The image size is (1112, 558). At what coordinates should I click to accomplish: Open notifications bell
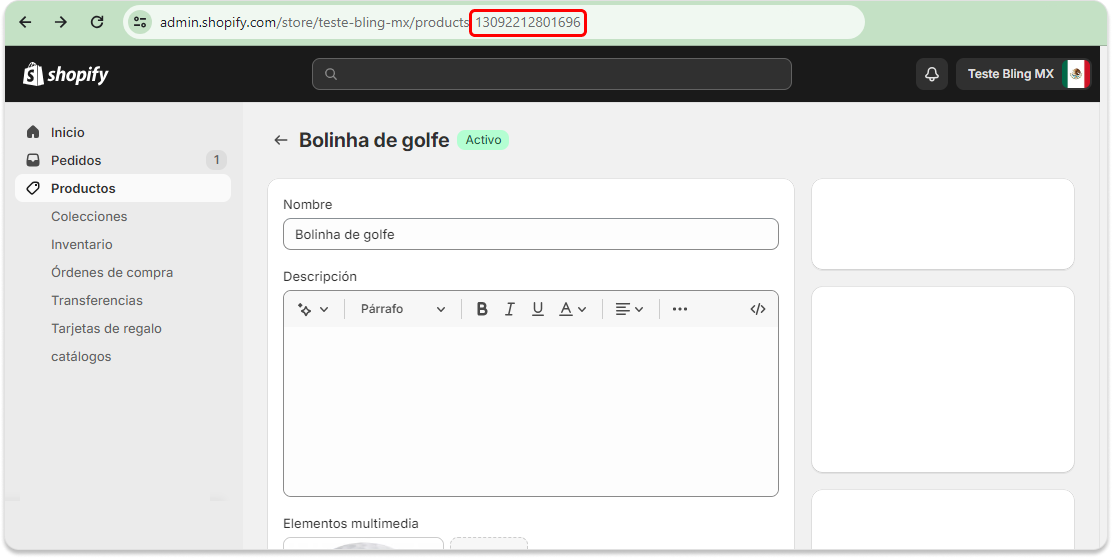932,74
